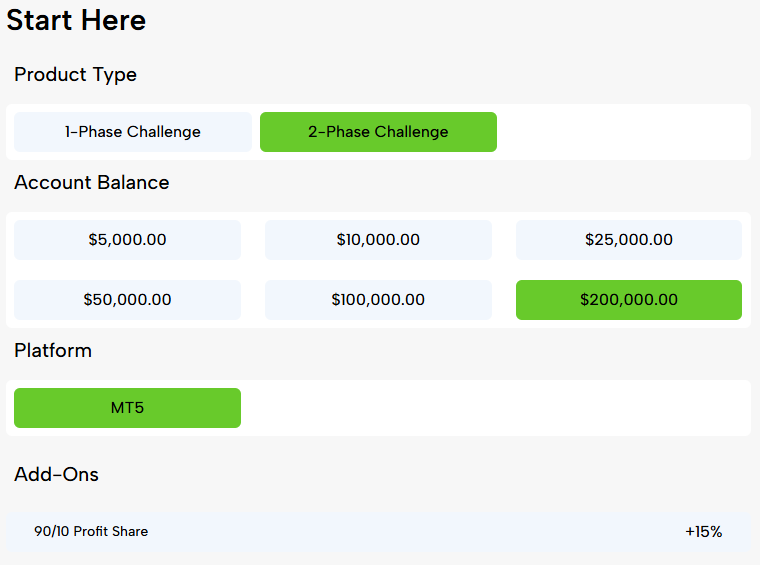Pick the $5,000.00 account balance

coord(127,240)
